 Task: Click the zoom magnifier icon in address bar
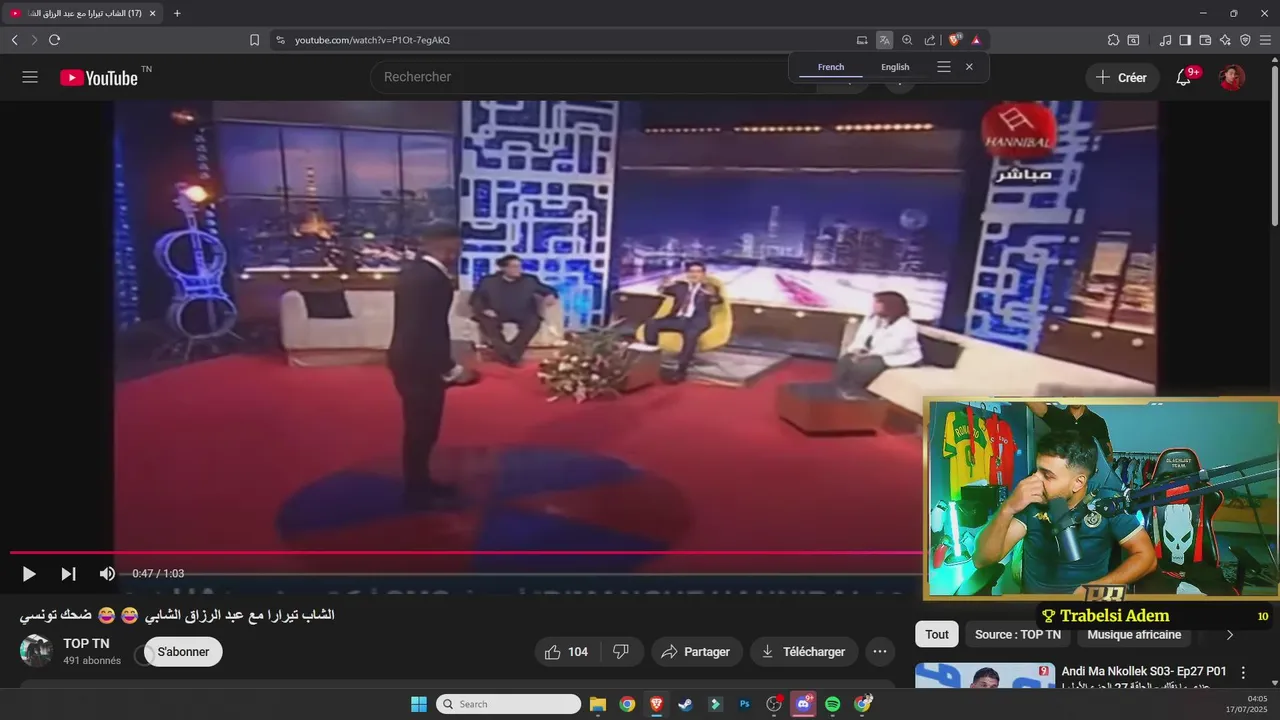[907, 40]
